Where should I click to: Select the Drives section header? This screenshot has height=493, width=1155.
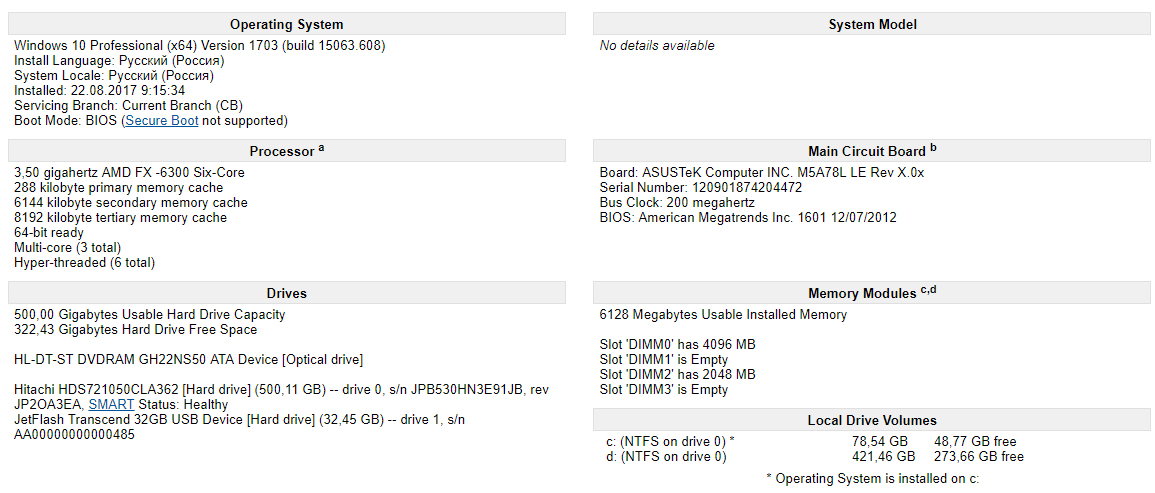coord(287,293)
